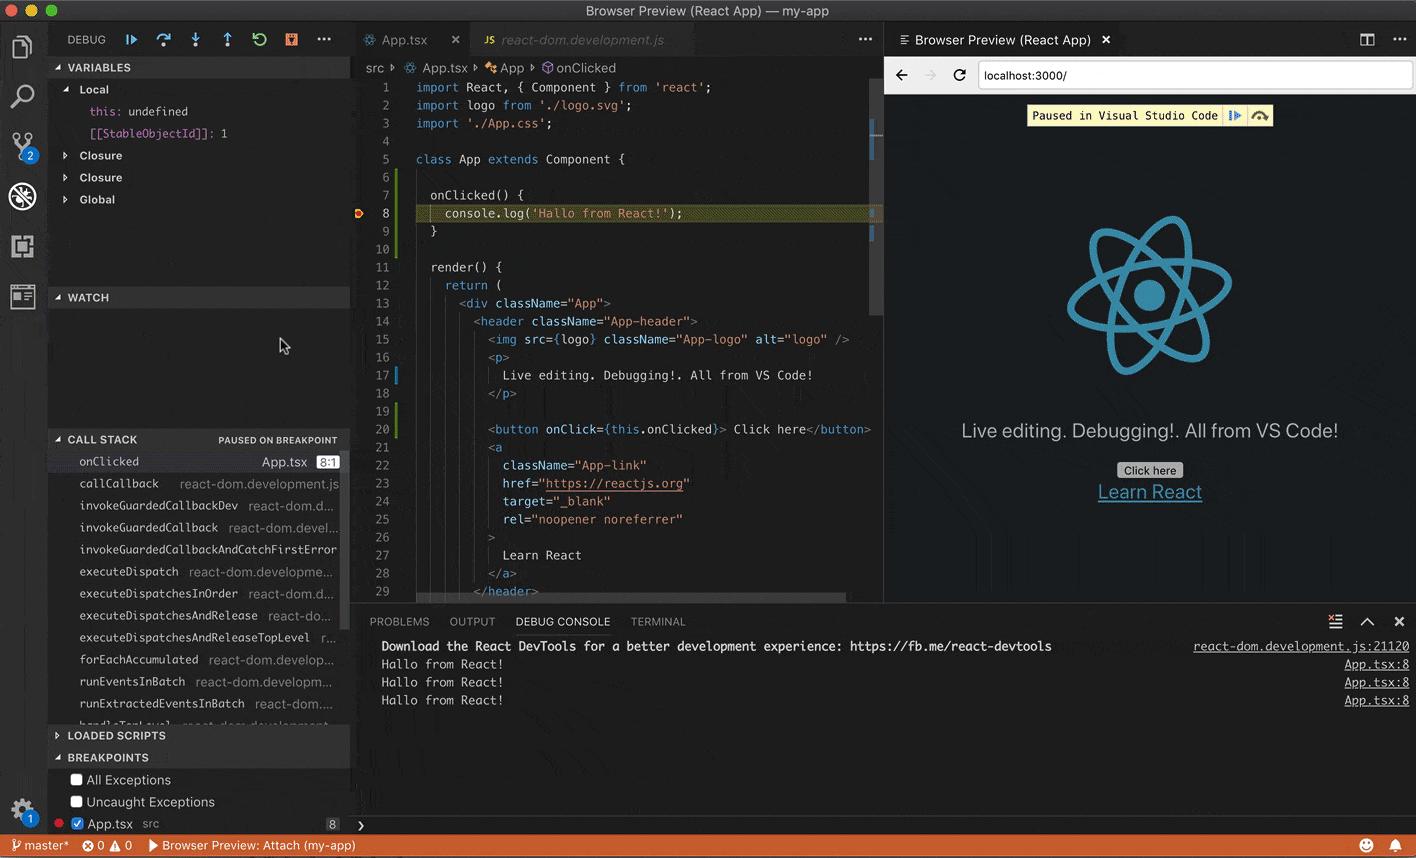The image size is (1416, 858).
Task: Click the Restart debug icon
Action: 259,40
